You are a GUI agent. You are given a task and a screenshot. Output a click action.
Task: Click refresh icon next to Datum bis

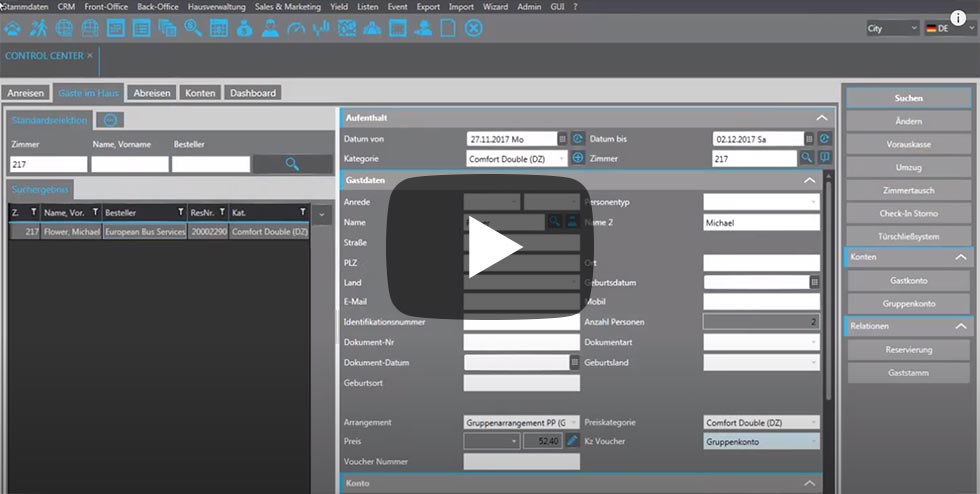pos(824,139)
